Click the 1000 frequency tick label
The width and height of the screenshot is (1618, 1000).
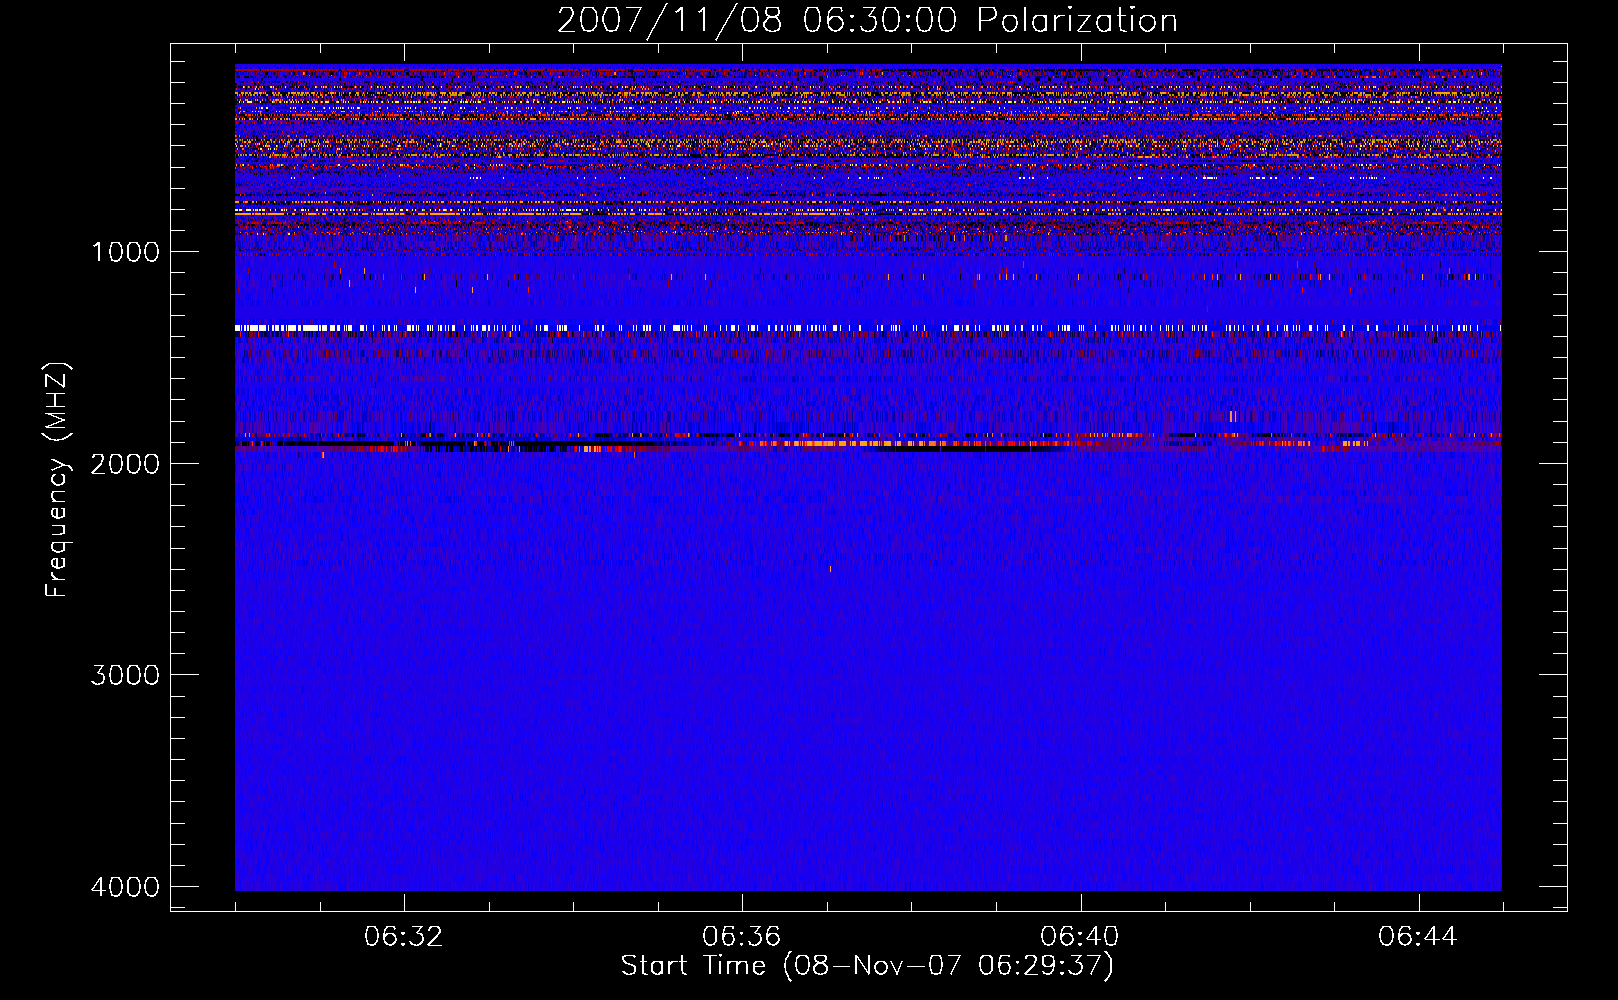coord(125,252)
